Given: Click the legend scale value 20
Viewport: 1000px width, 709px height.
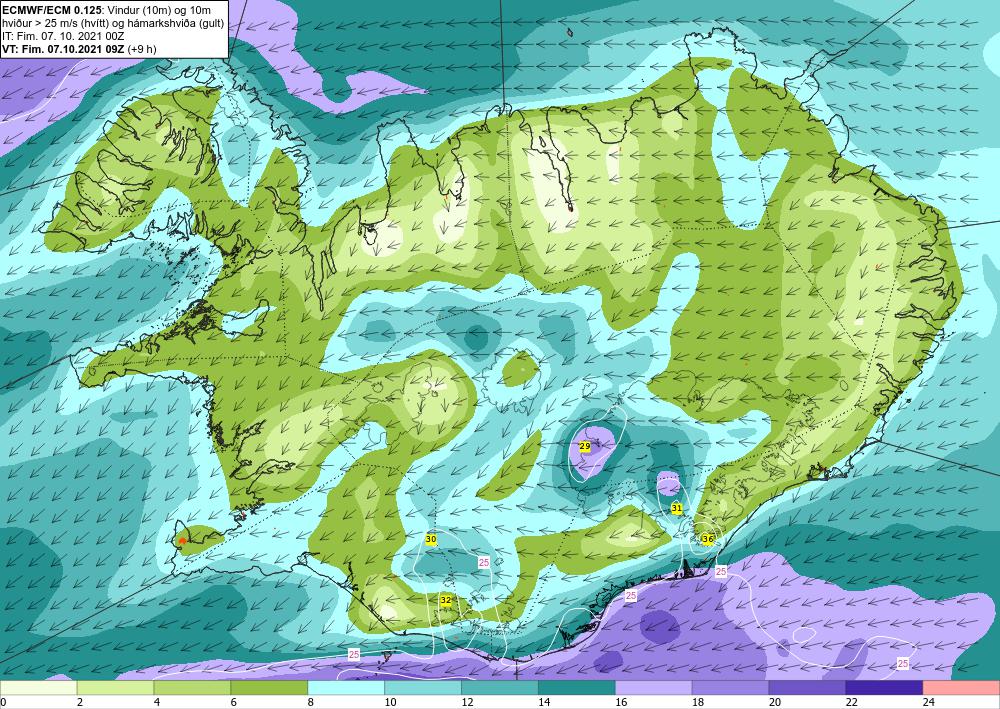Looking at the screenshot, I should click(775, 702).
